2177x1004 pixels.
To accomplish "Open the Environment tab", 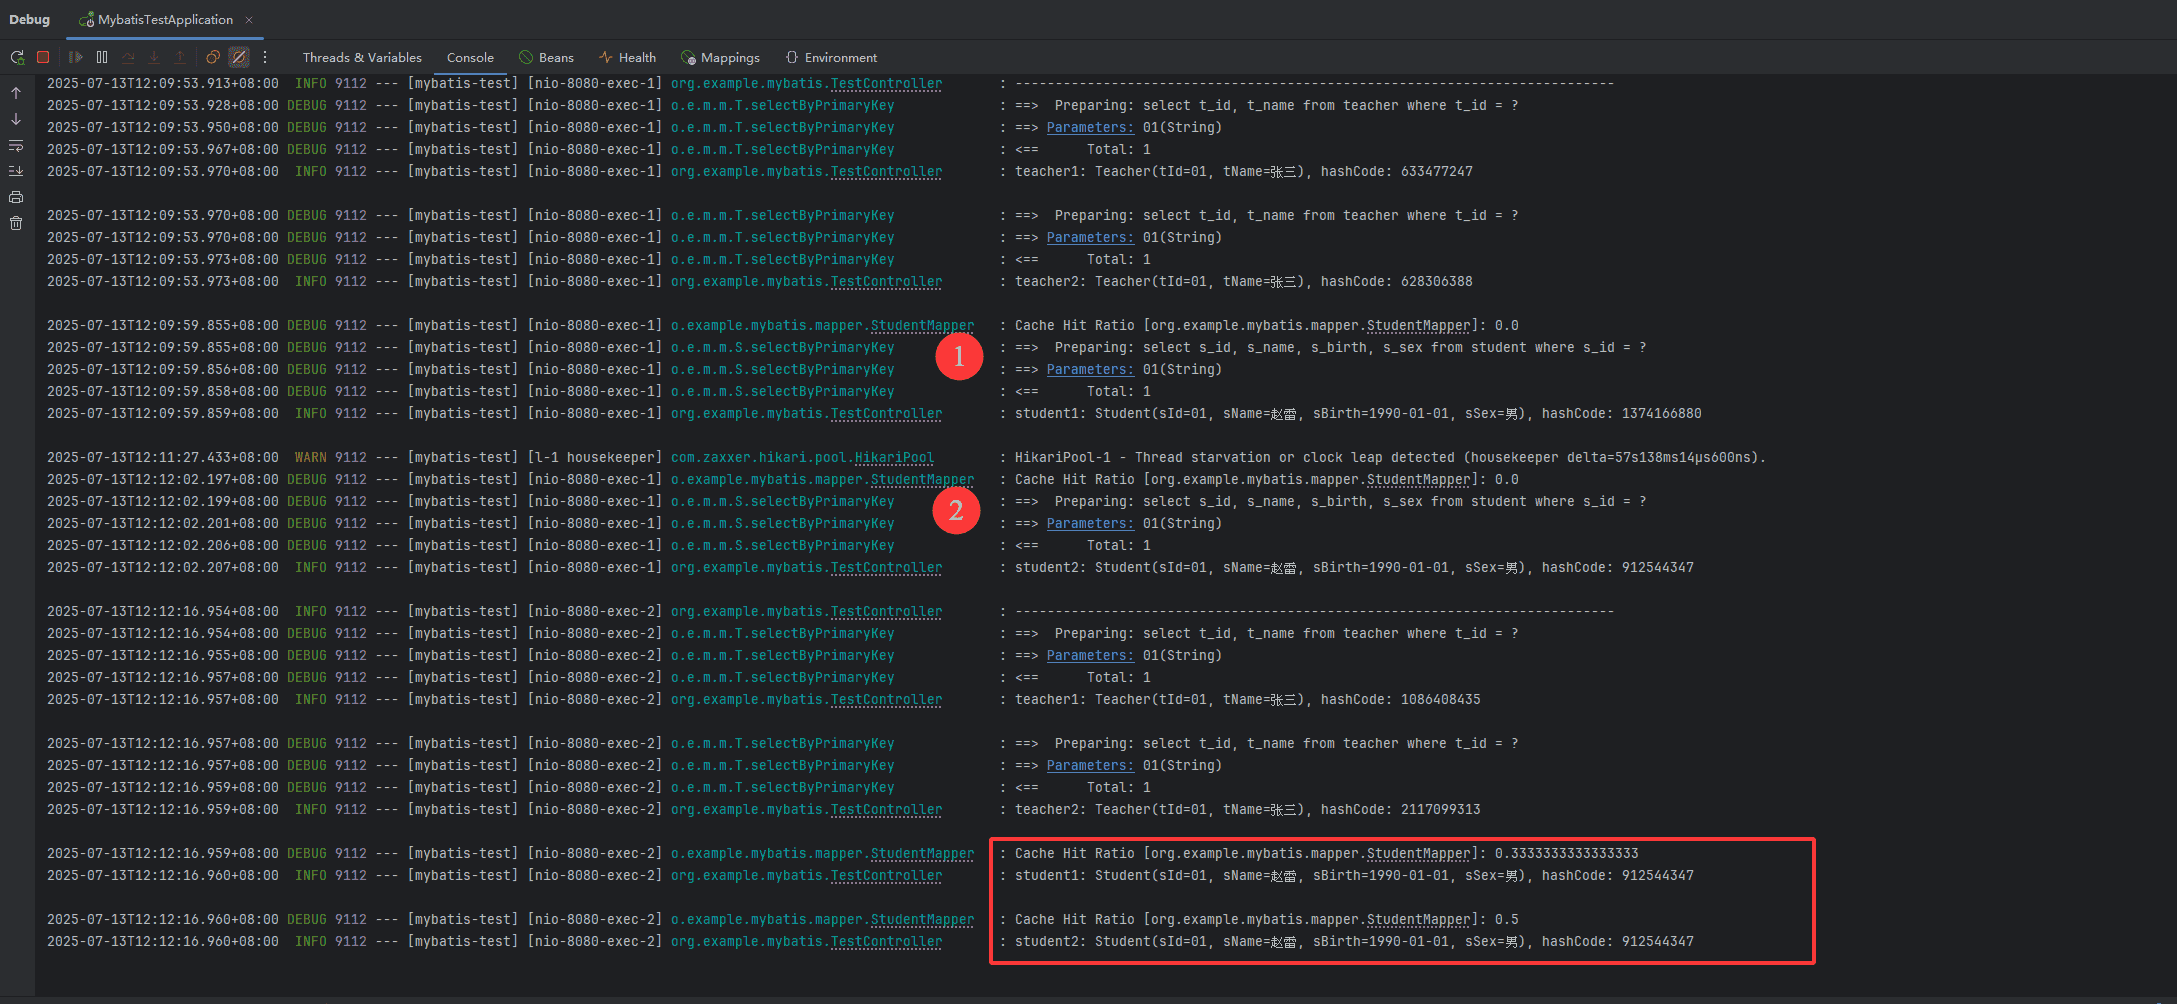I will 831,57.
